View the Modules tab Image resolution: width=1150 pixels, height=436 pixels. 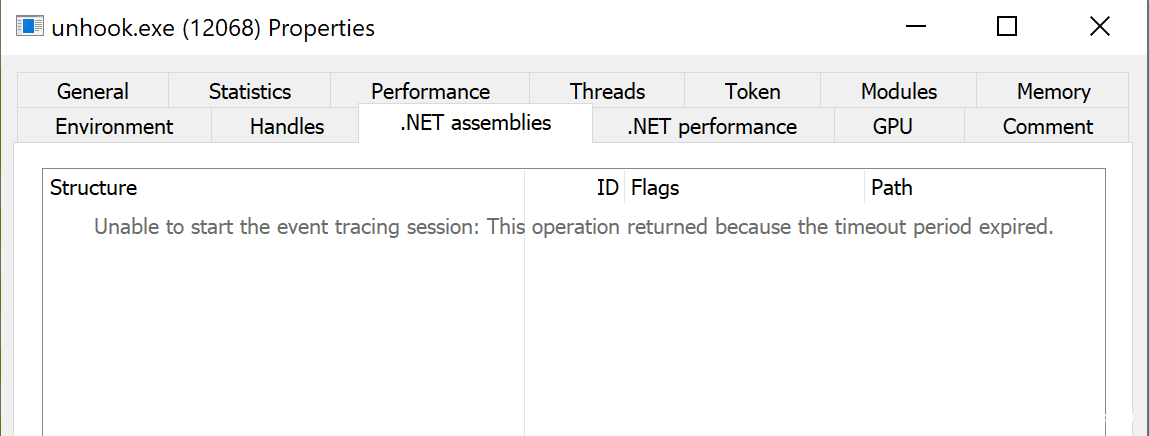[x=898, y=91]
